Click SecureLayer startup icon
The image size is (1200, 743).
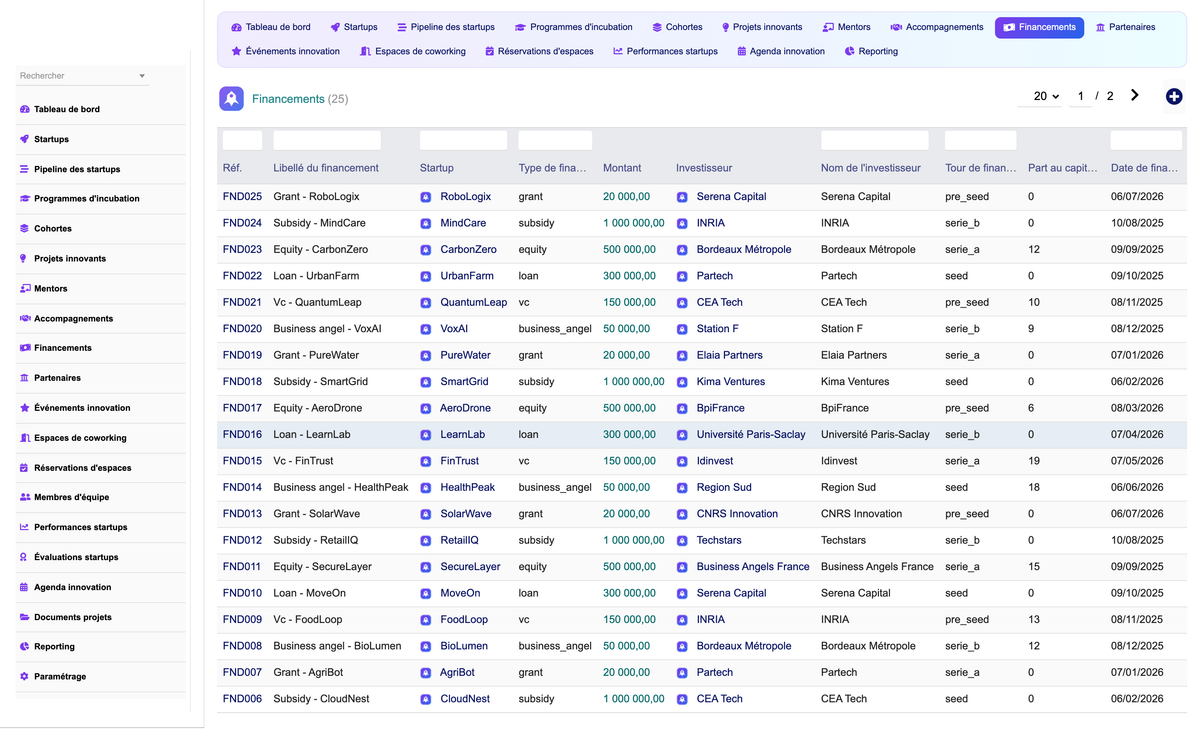coord(426,567)
